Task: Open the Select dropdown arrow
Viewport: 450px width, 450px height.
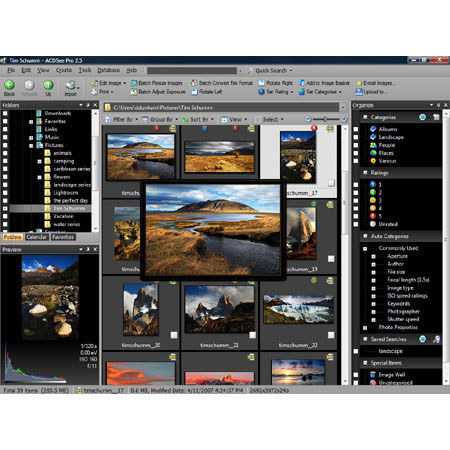Action: click(x=282, y=119)
